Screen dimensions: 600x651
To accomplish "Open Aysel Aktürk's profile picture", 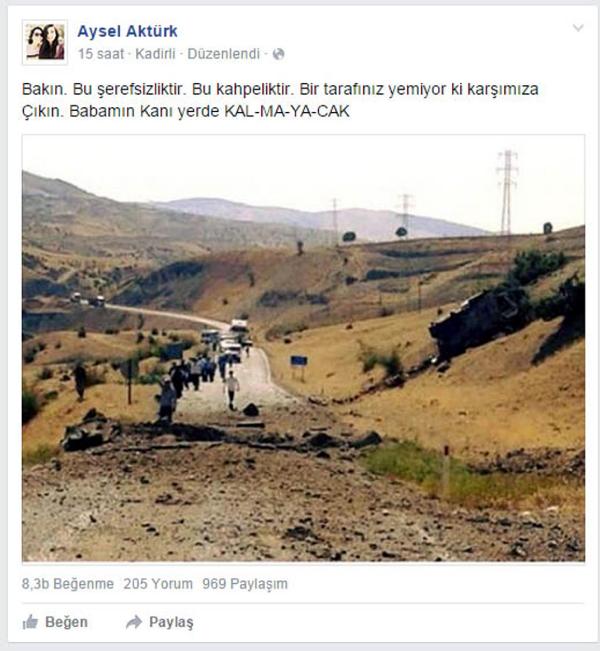I will tap(45, 42).
